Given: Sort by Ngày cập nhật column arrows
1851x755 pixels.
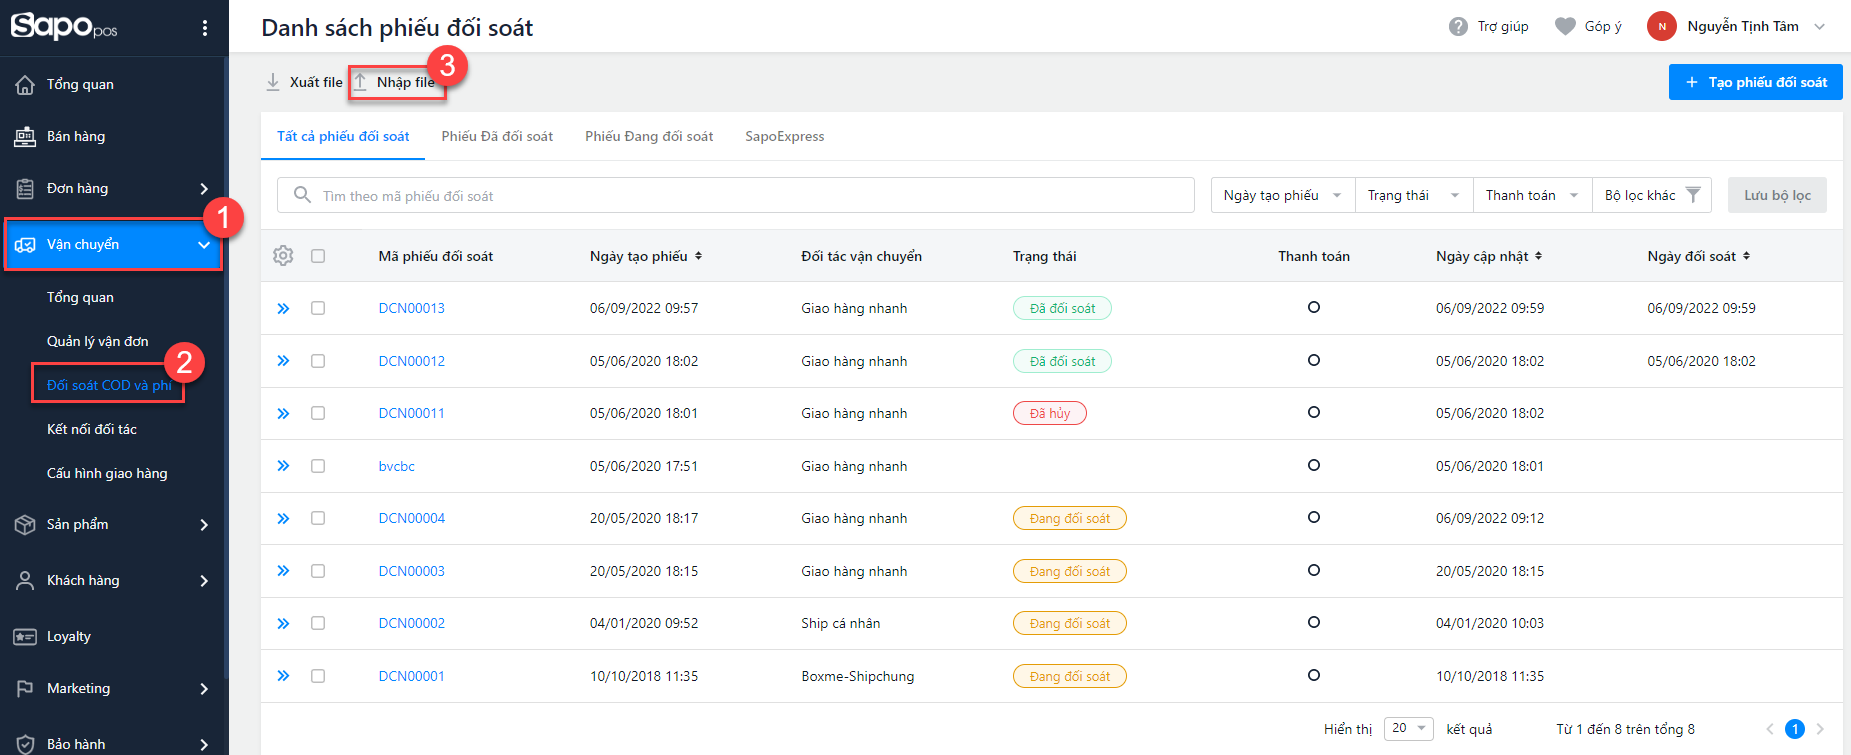Looking at the screenshot, I should pos(1538,256).
